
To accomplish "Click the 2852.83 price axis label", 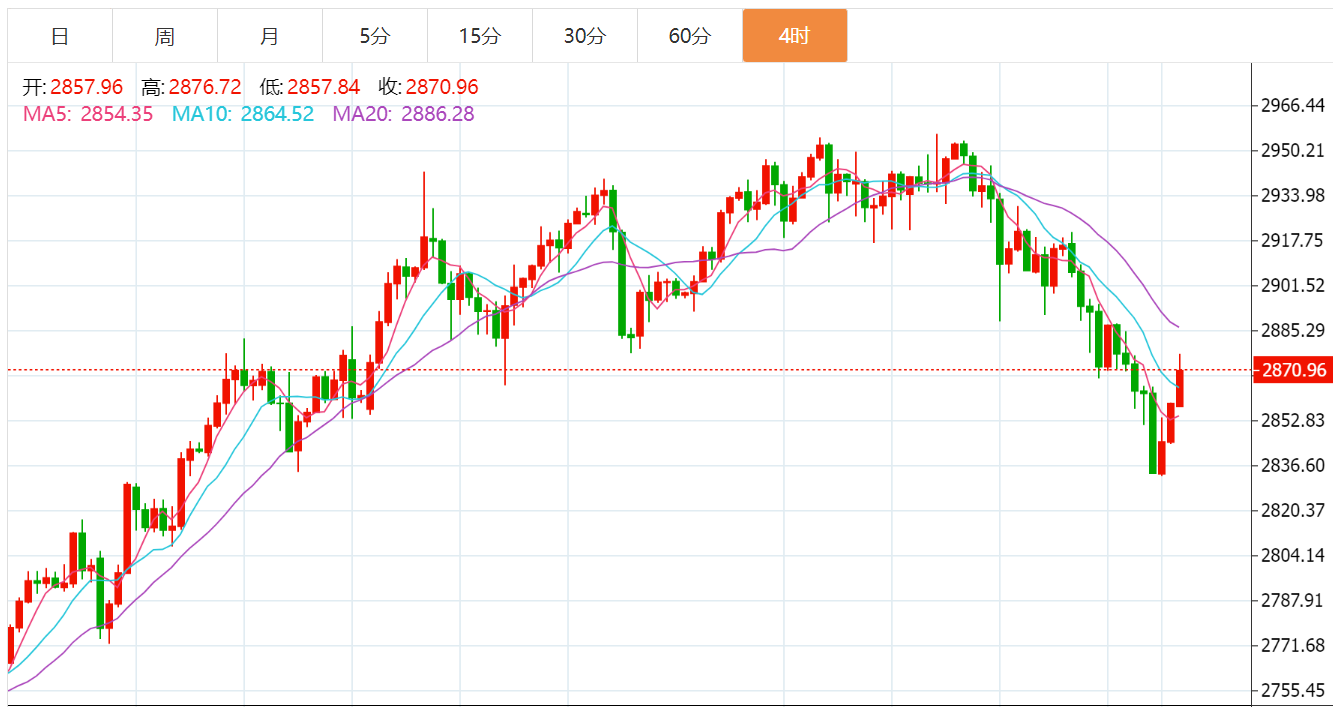I will (1294, 420).
